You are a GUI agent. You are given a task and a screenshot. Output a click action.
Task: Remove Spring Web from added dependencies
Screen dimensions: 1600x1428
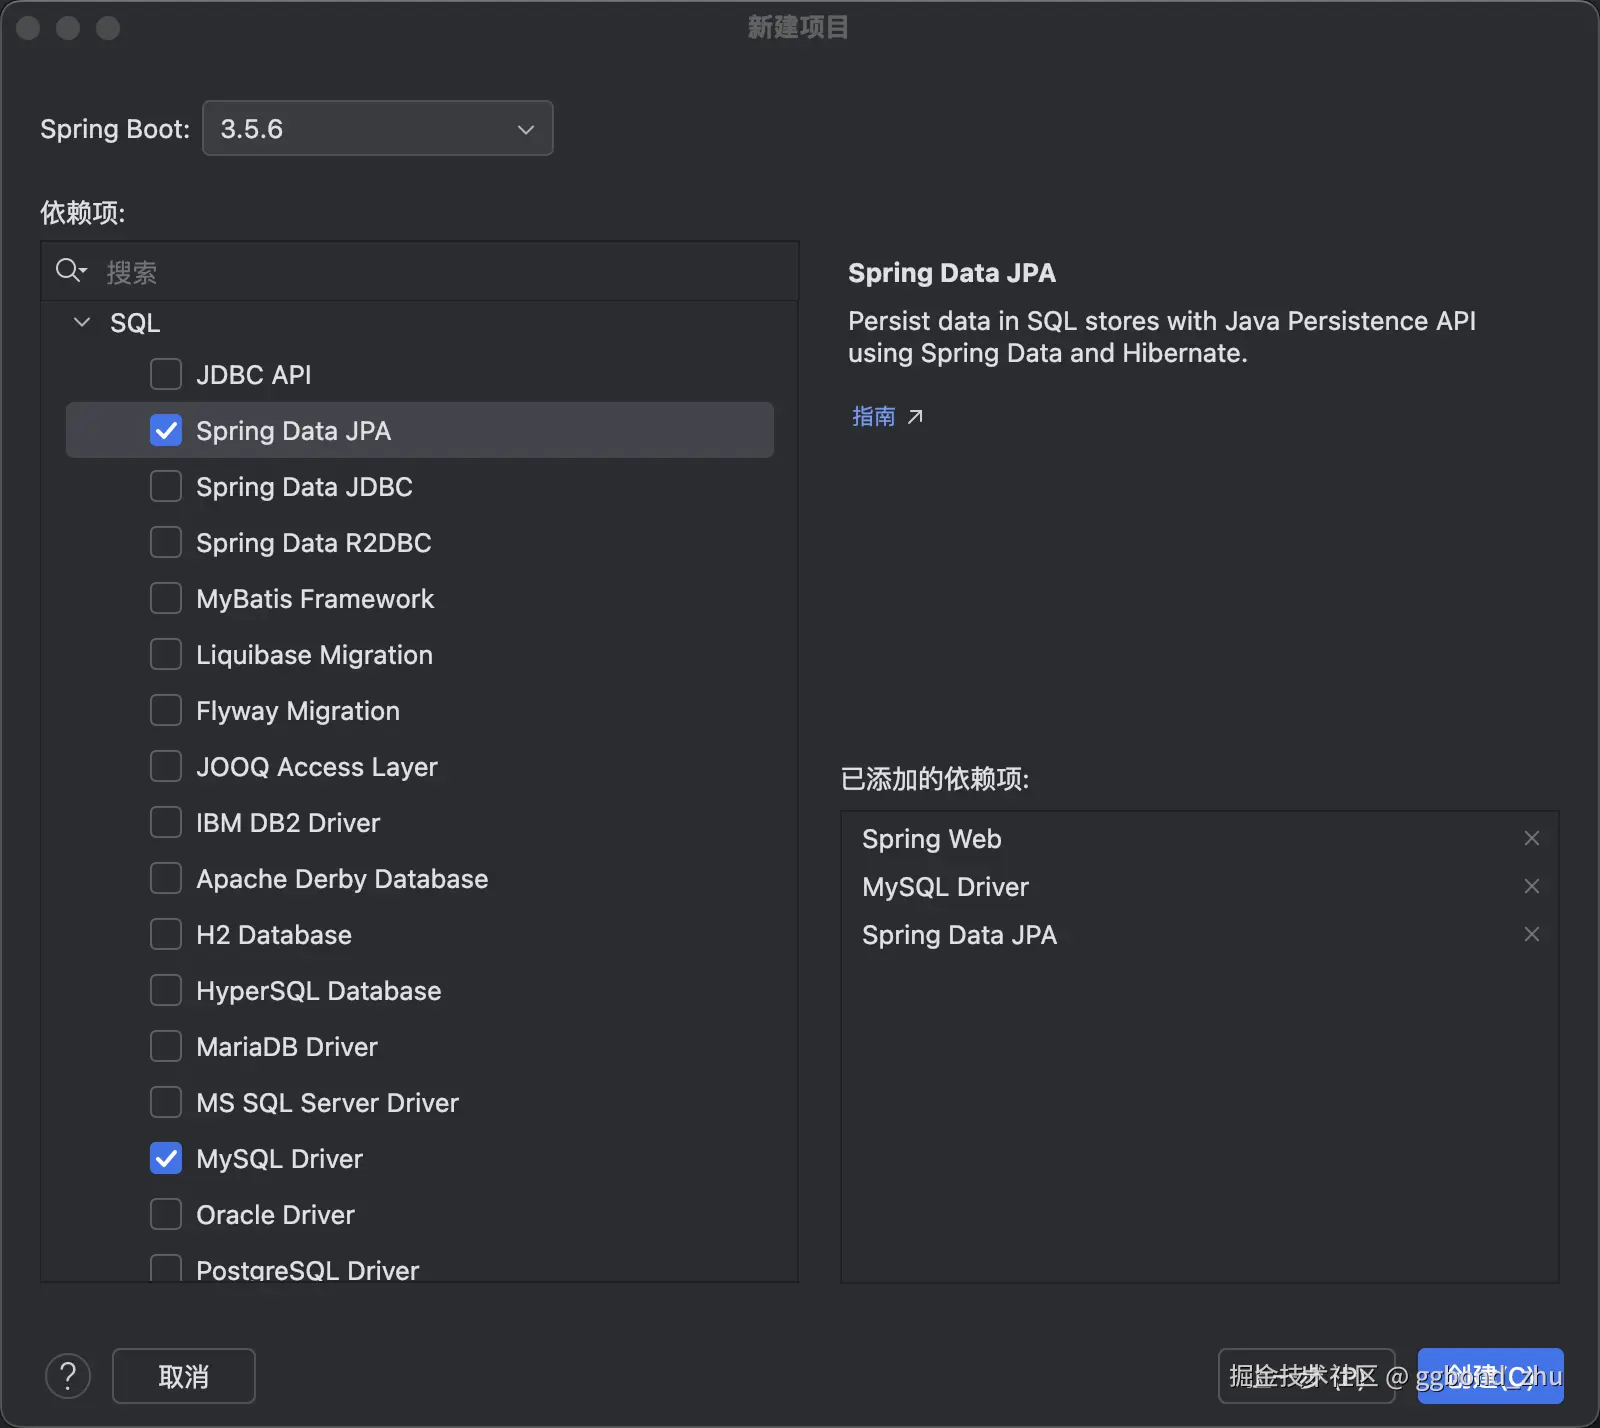click(x=1531, y=838)
